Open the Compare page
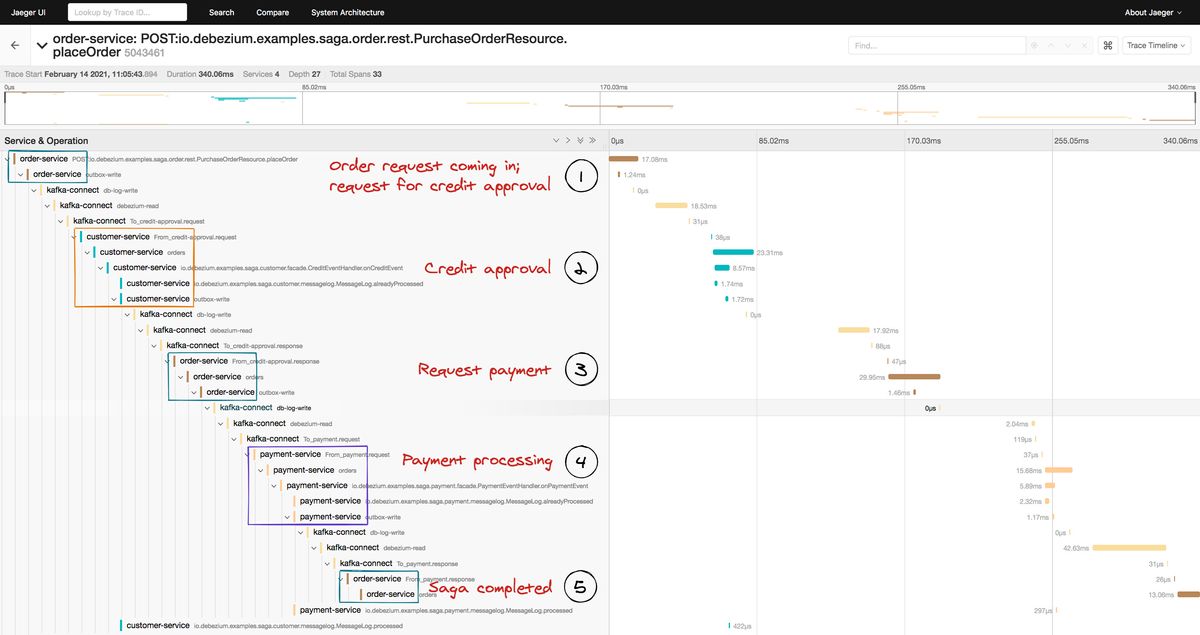1200x635 pixels. pyautogui.click(x=272, y=12)
